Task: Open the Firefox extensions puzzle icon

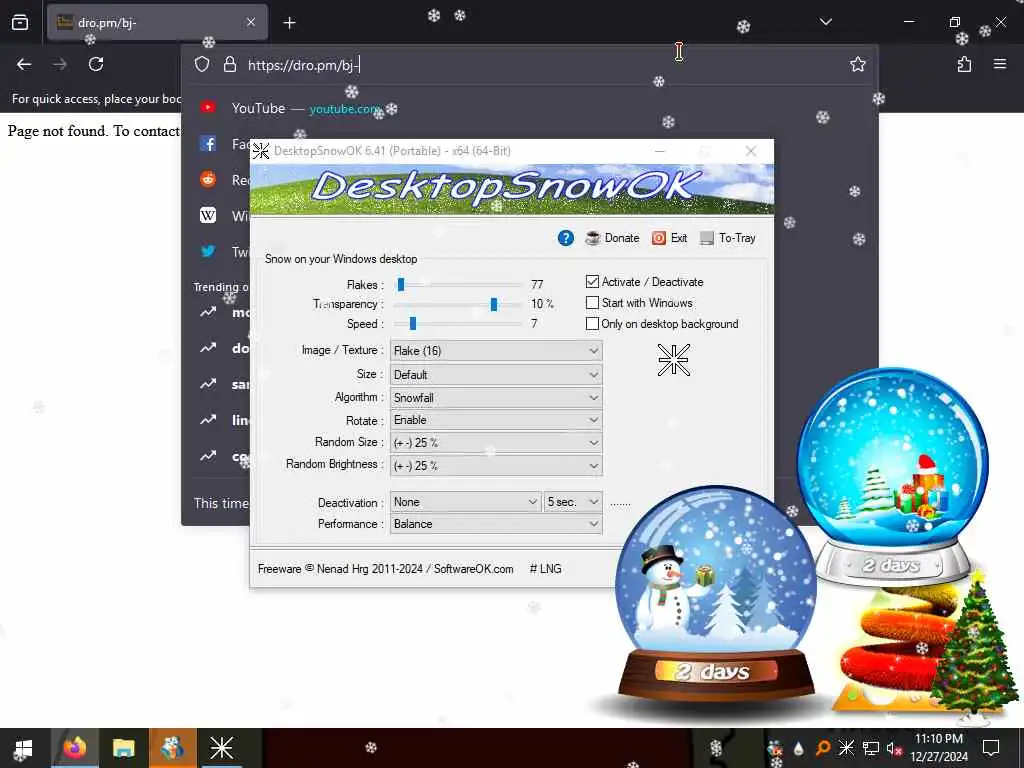Action: coord(964,64)
